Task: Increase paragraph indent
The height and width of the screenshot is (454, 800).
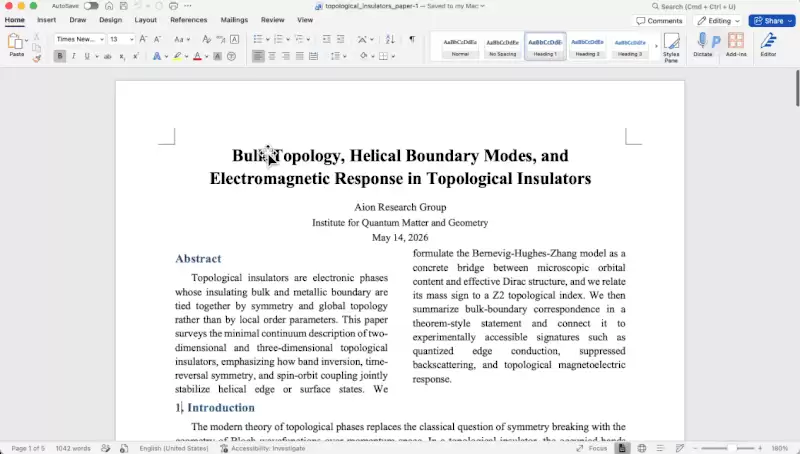Action: coord(340,39)
